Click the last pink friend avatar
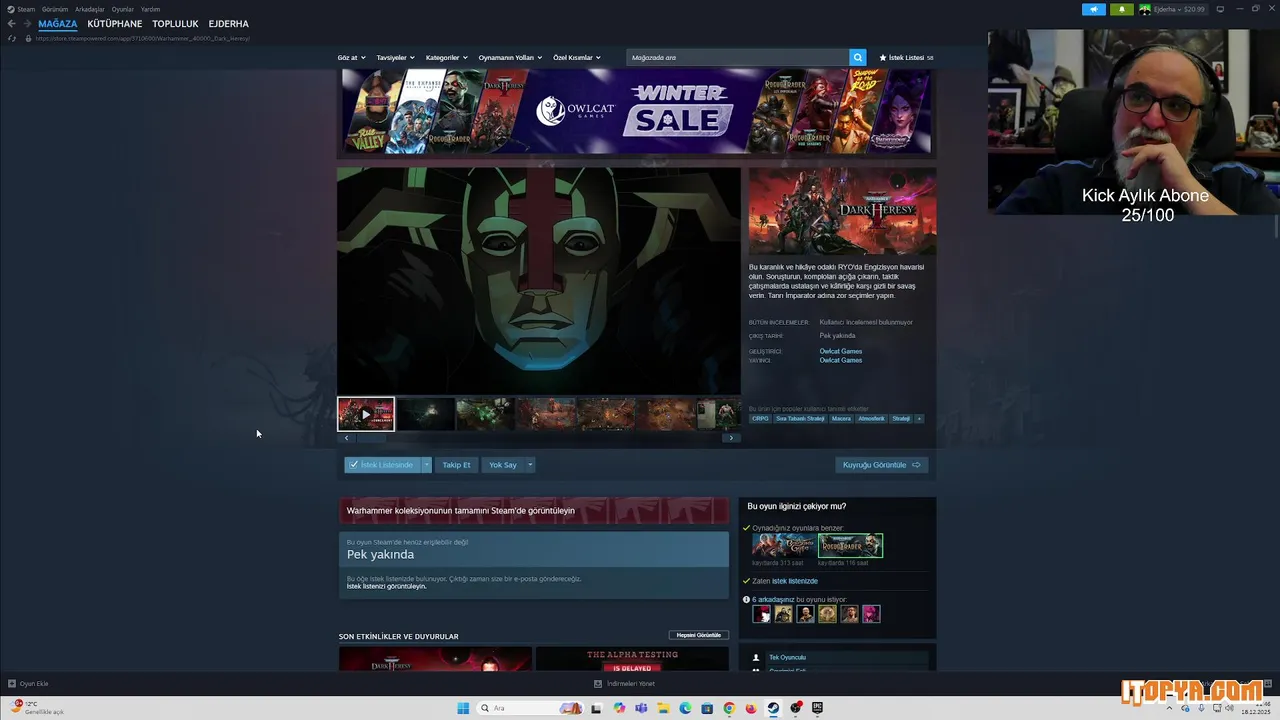The width and height of the screenshot is (1280, 720). pyautogui.click(x=871, y=614)
